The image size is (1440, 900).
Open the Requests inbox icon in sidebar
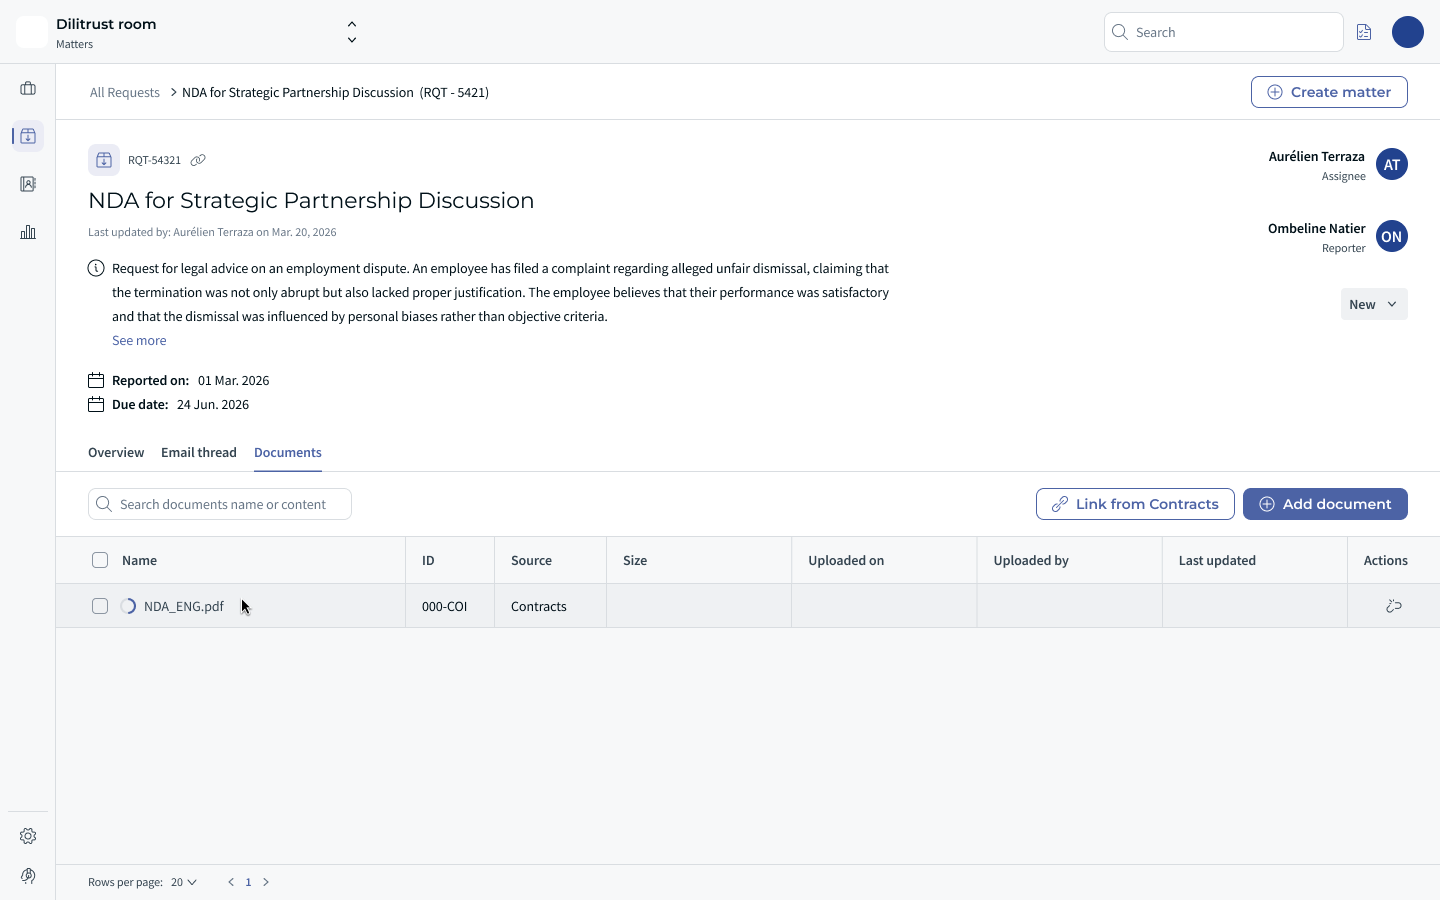point(28,136)
